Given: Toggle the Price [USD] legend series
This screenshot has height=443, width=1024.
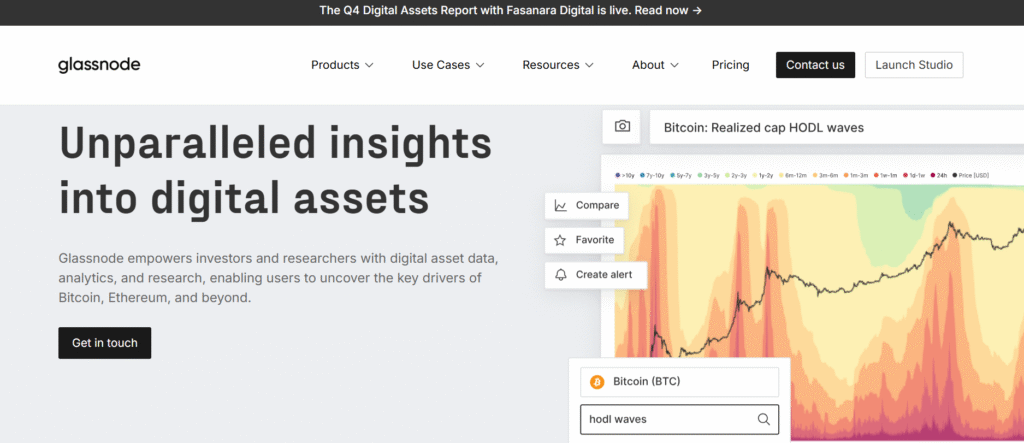Looking at the screenshot, I should (970, 175).
